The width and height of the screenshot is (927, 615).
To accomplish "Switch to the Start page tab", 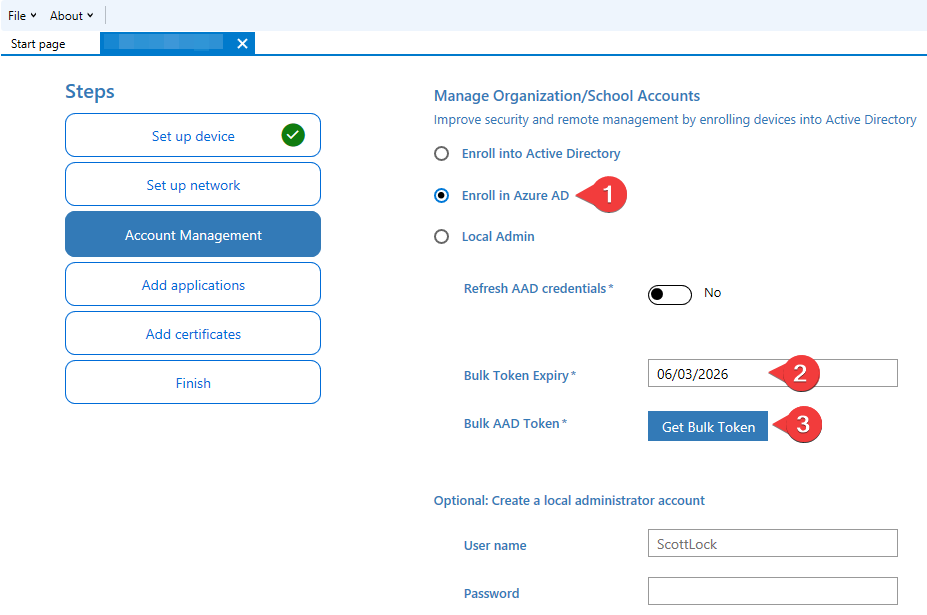I will tap(36, 43).
